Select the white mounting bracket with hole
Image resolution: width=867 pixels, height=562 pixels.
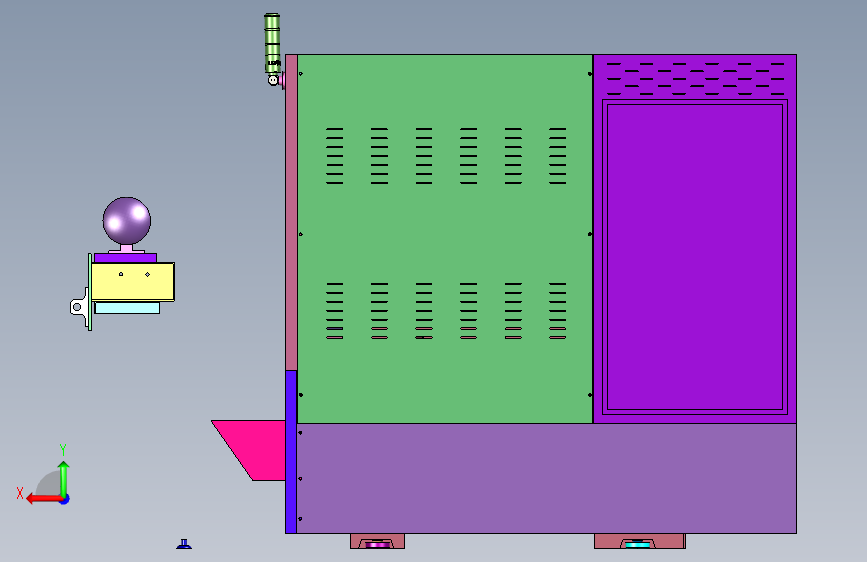[81, 308]
